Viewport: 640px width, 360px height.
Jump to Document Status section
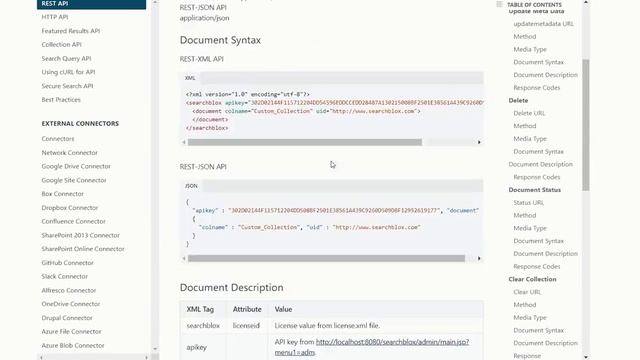click(535, 190)
